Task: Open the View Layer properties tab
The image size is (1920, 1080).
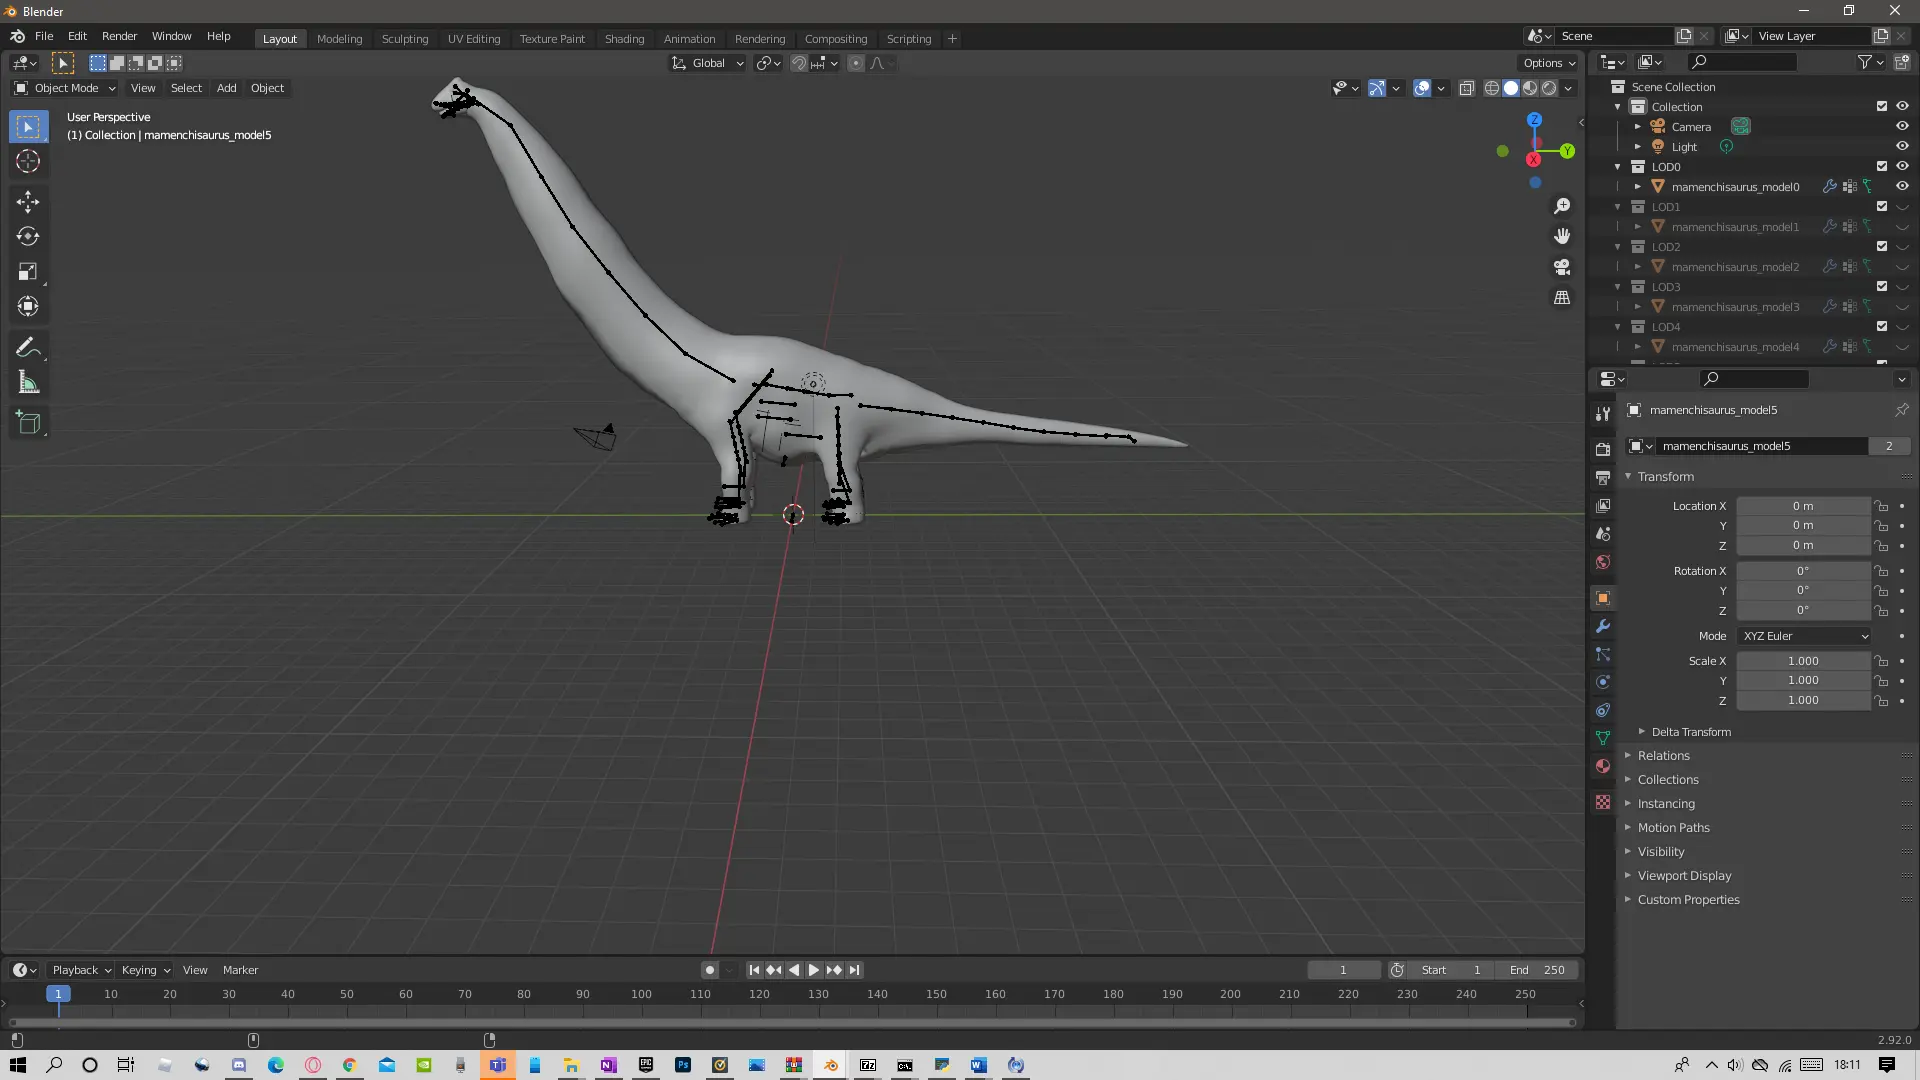Action: pyautogui.click(x=1603, y=506)
